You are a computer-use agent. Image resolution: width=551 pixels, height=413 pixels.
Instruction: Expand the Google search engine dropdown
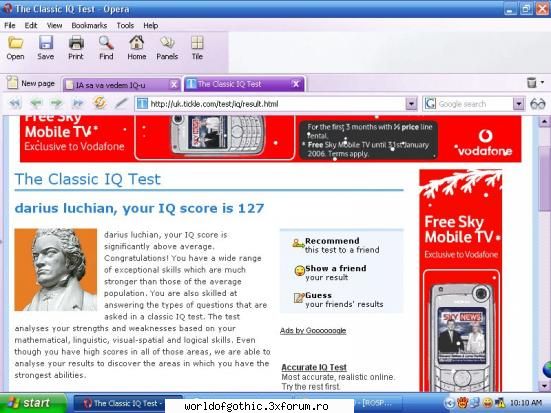[x=518, y=104]
